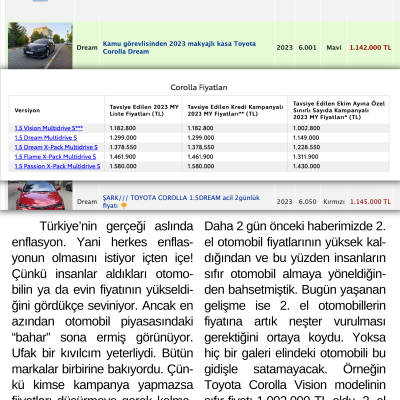Select the price 1.145.000 TL

click(370, 202)
